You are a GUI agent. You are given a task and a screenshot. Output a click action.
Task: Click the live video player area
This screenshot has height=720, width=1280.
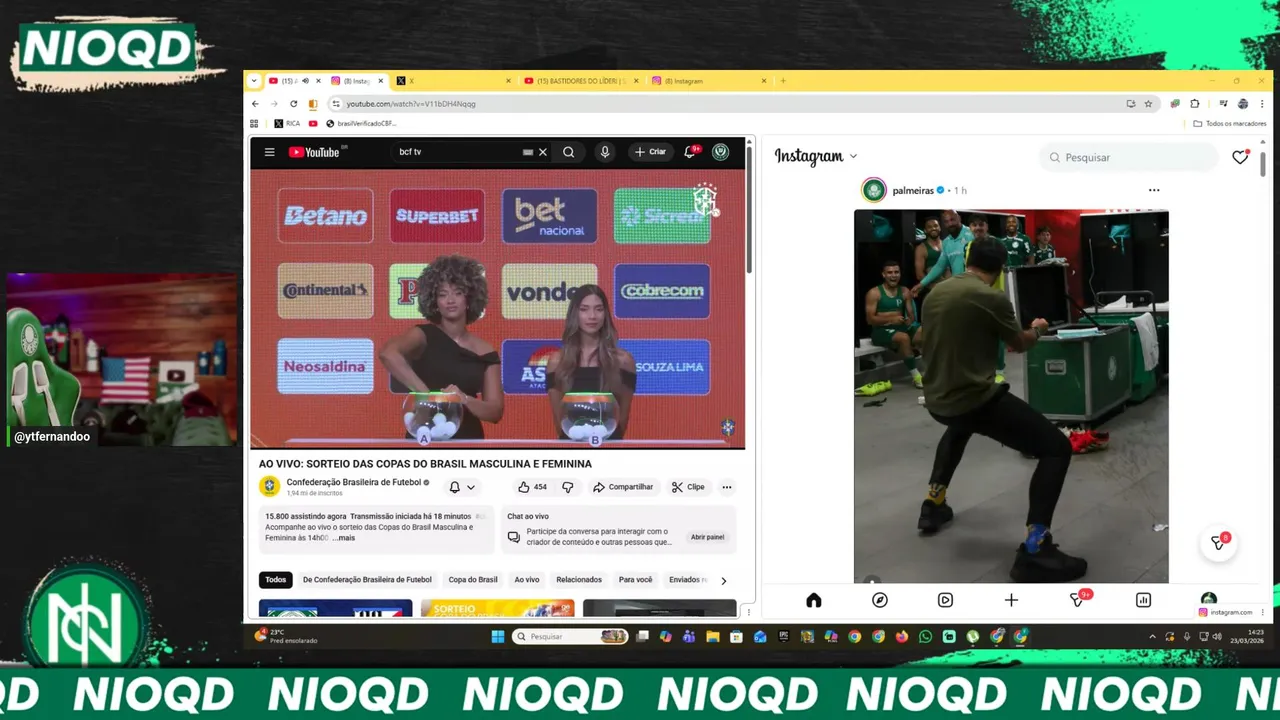click(497, 309)
